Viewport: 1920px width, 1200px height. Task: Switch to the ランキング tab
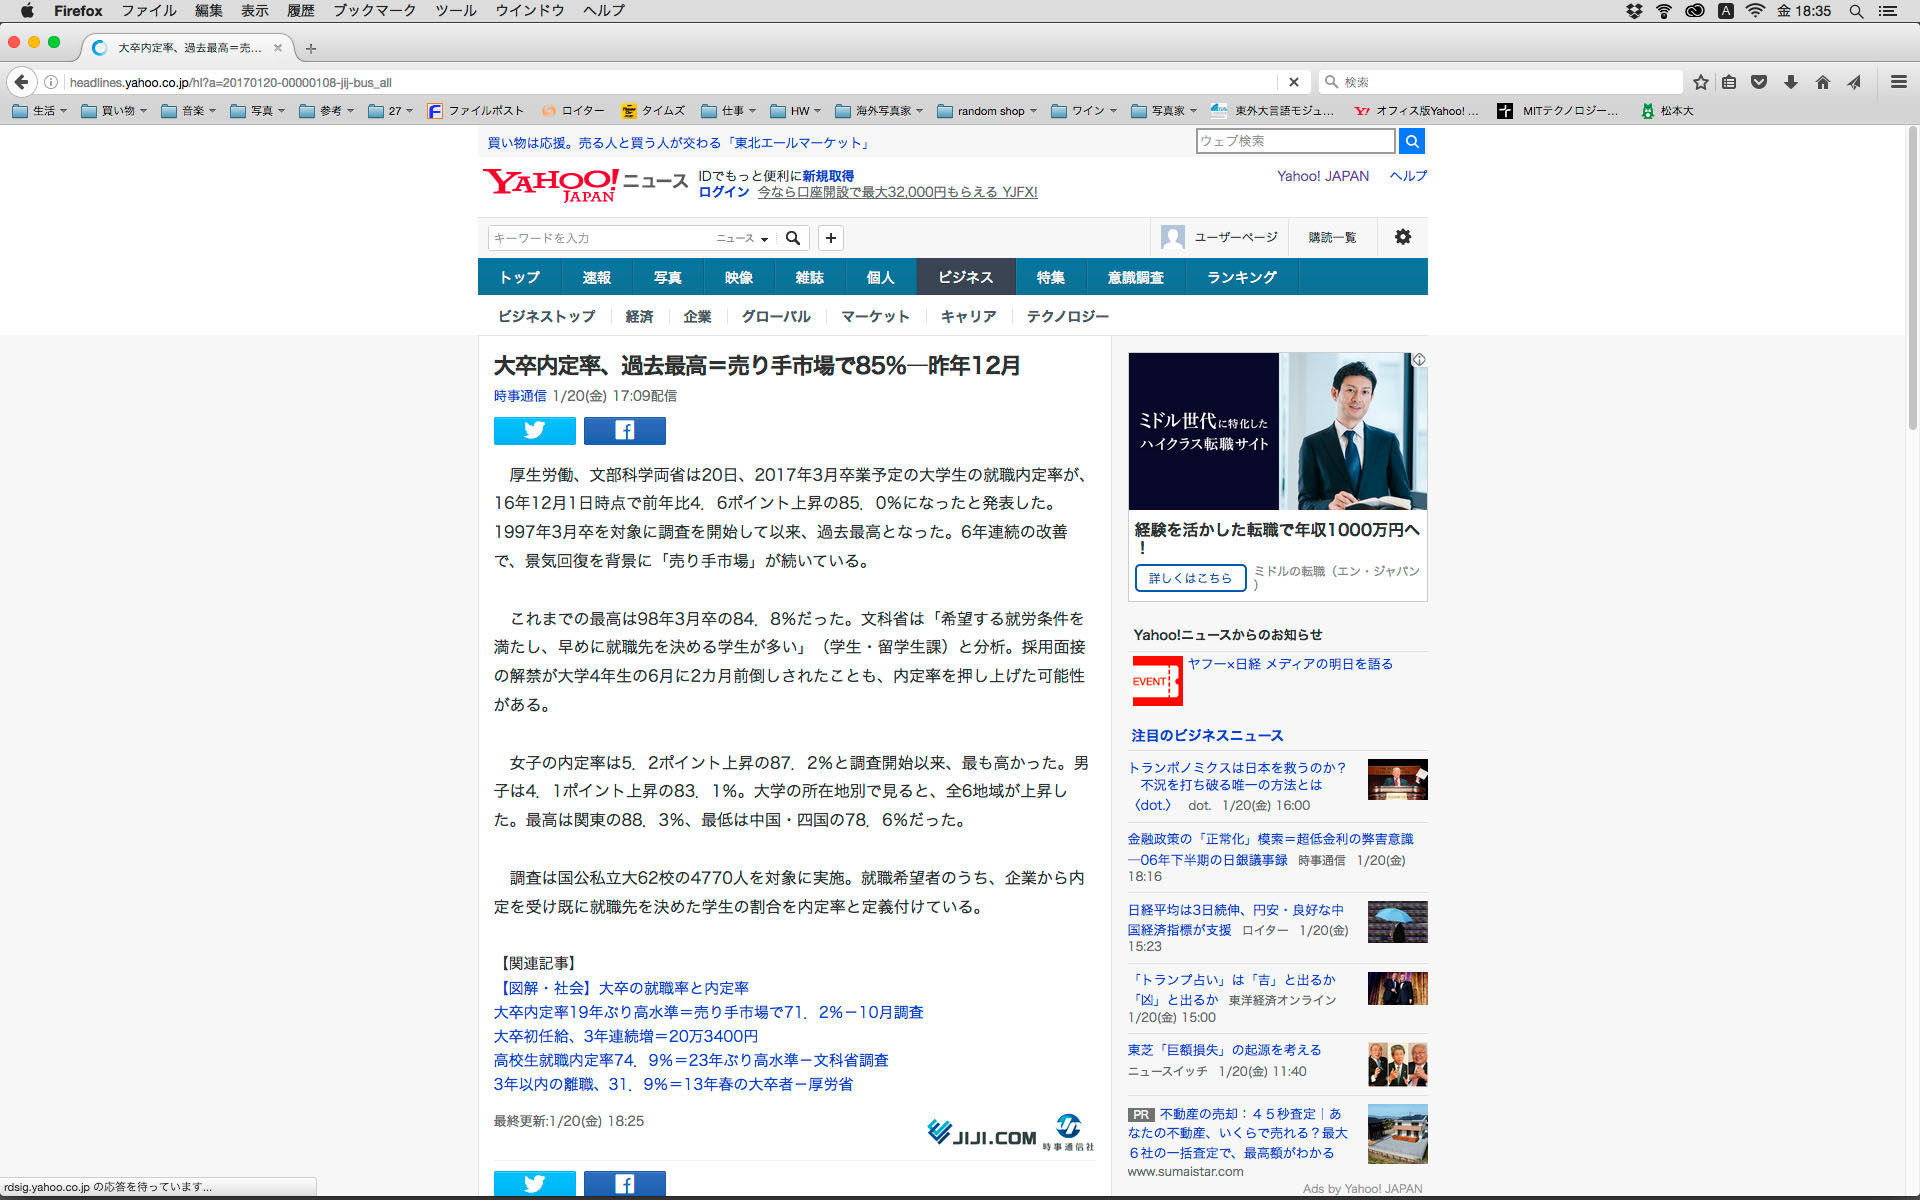click(x=1241, y=277)
